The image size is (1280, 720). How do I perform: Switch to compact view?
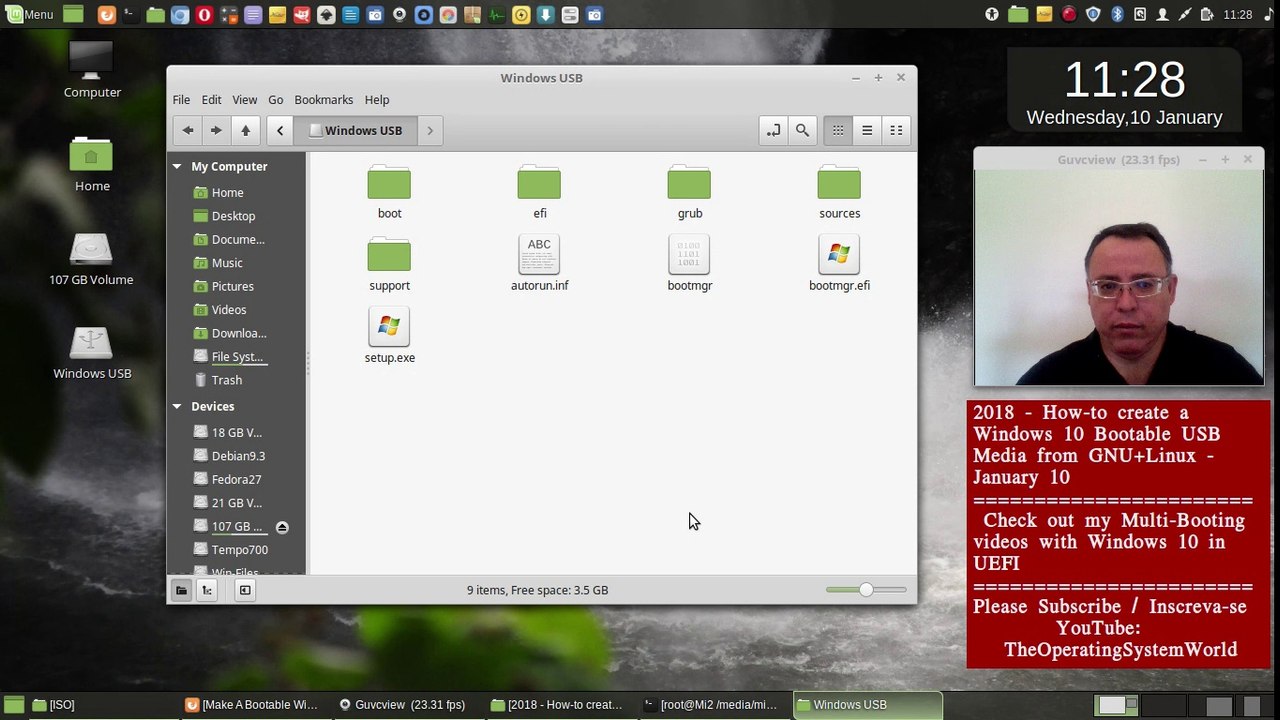pos(896,130)
